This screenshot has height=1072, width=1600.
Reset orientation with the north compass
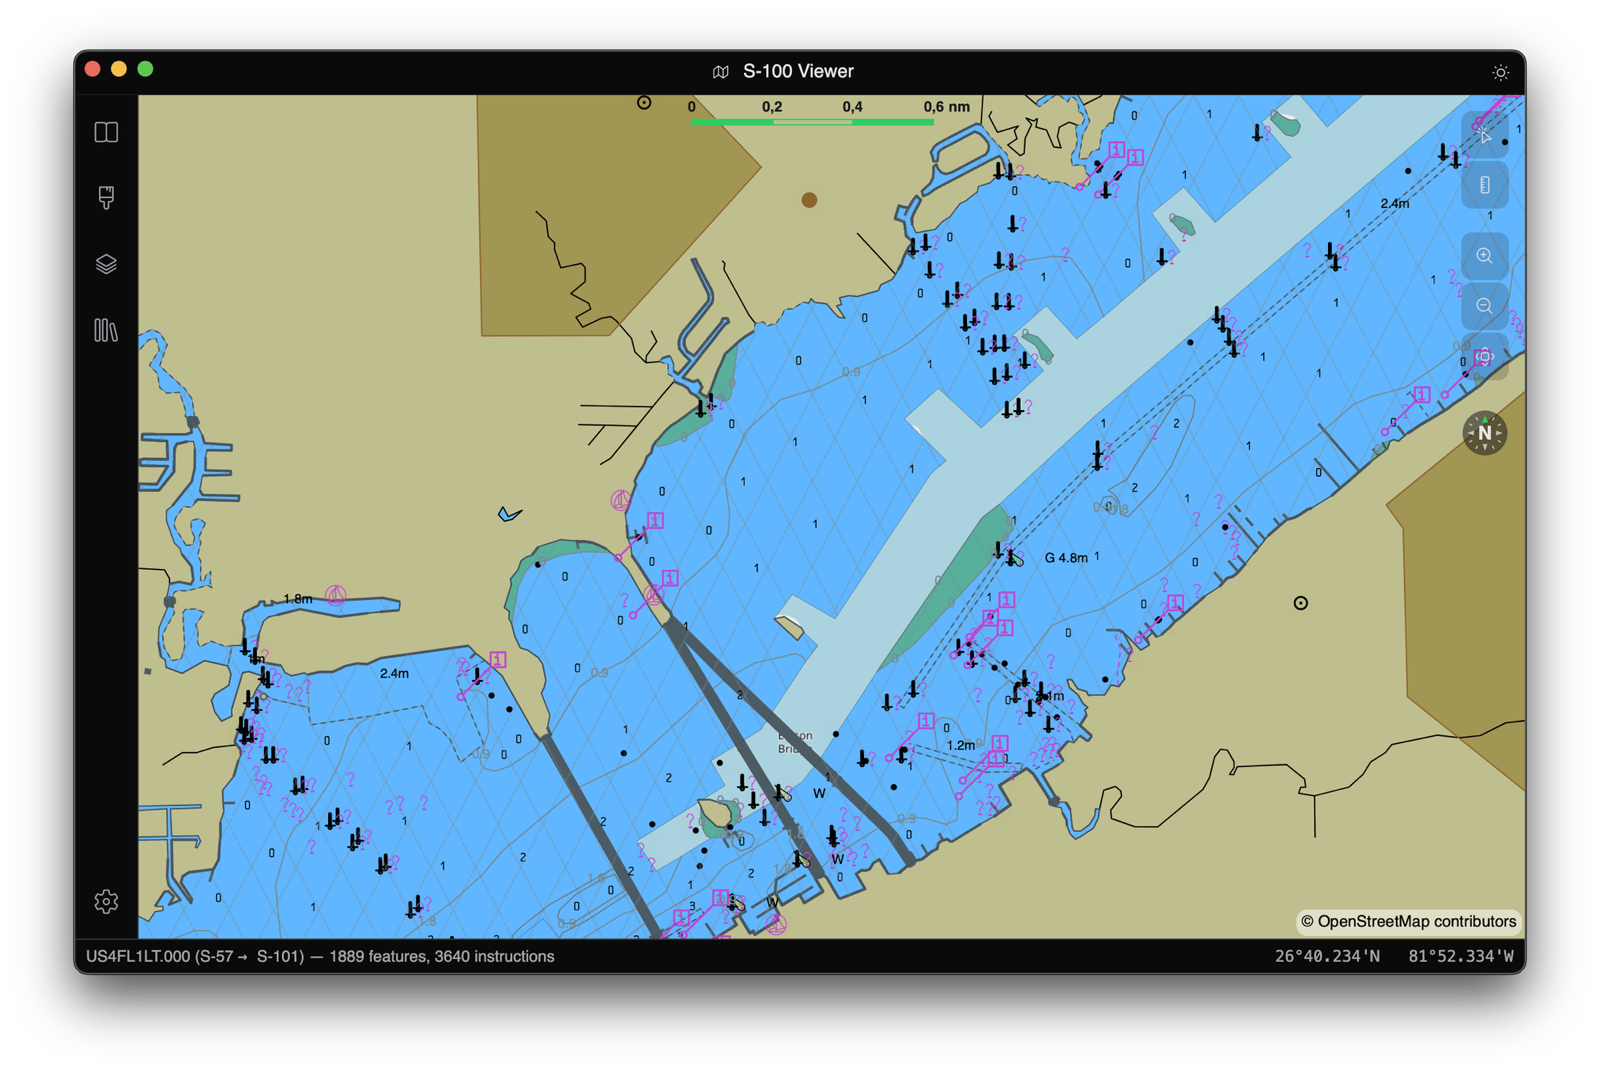click(1485, 433)
